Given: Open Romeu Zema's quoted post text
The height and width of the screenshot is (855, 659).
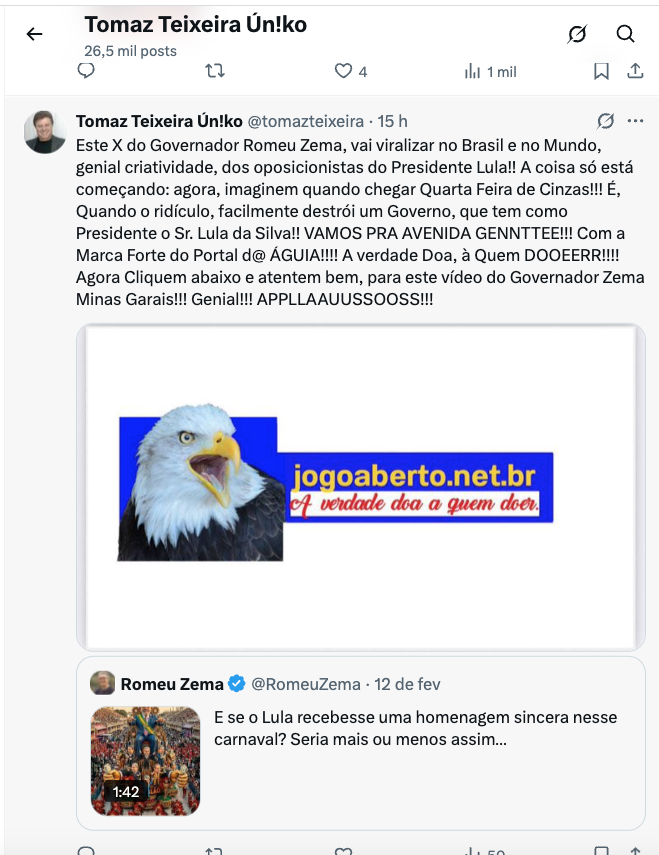Looking at the screenshot, I should tap(415, 728).
